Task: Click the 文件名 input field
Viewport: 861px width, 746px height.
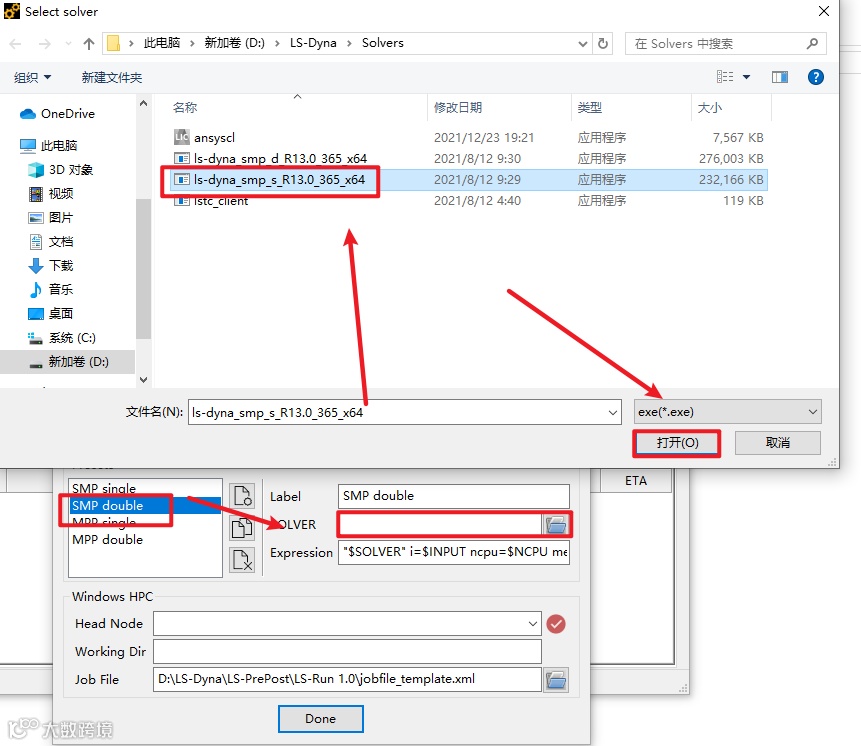Action: point(405,412)
